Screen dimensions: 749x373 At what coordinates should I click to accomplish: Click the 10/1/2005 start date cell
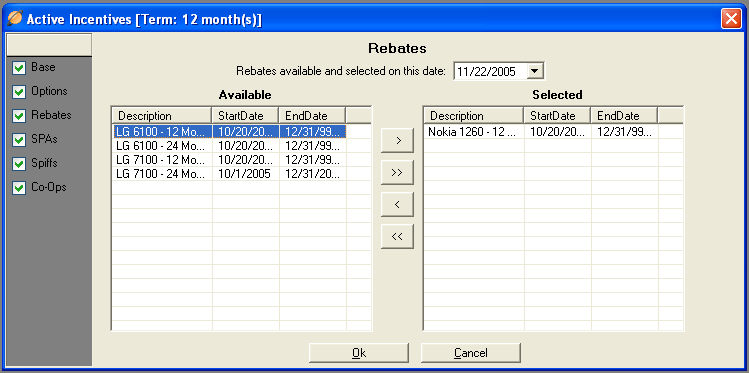(x=246, y=173)
